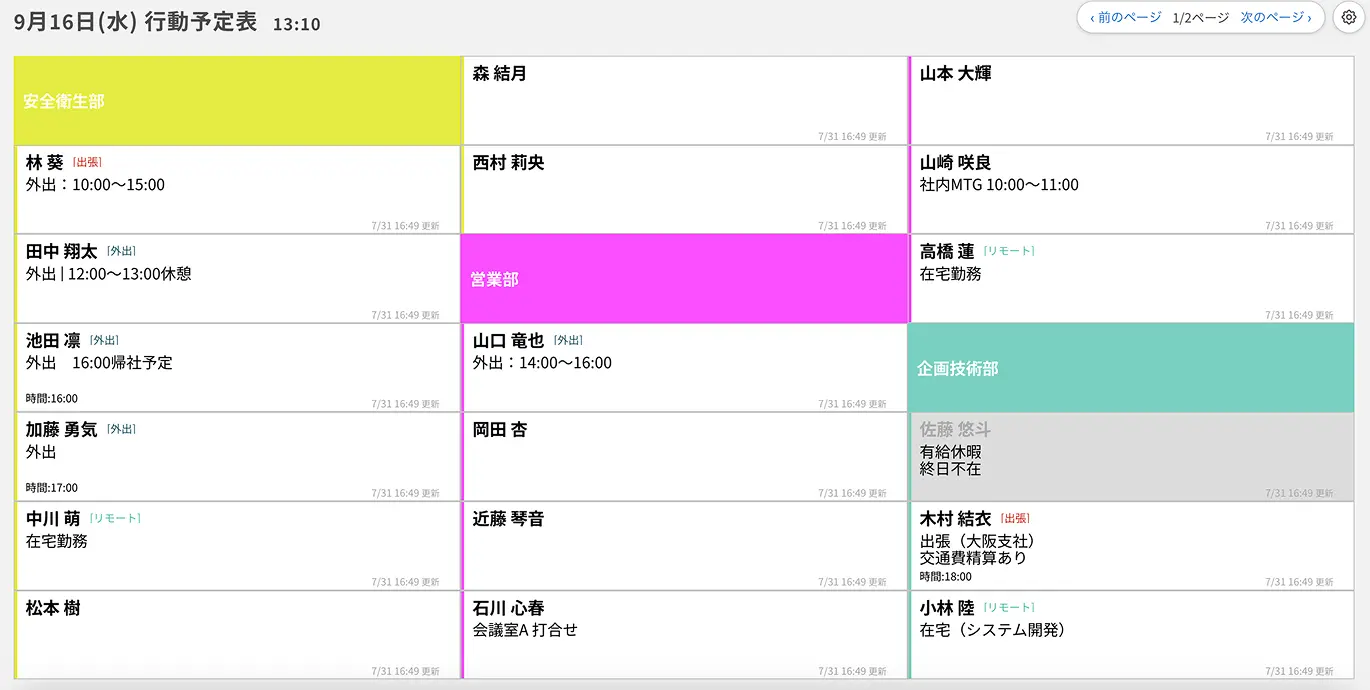Screen dimensions: 1370x690
Task: Open 松本 樹 card
Action: tap(238, 635)
